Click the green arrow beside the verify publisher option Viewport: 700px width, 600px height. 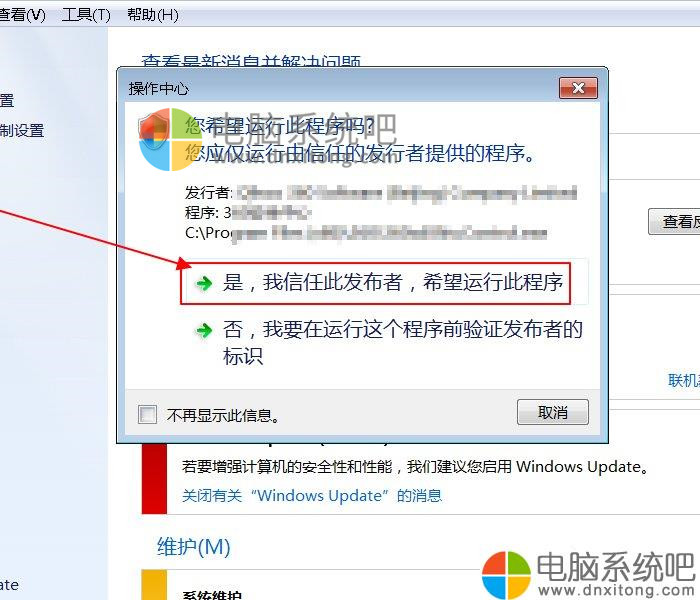coord(204,330)
